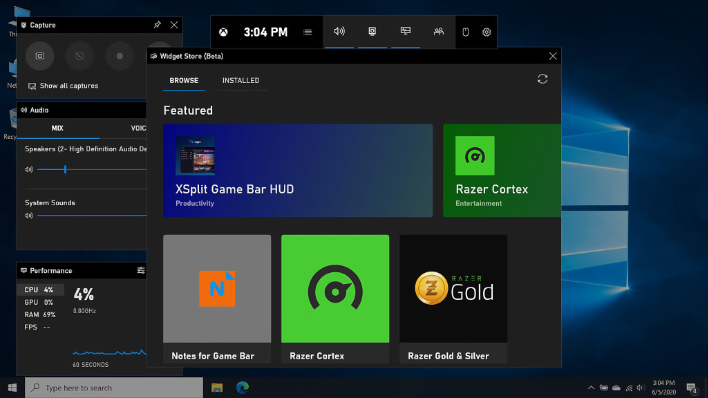The height and width of the screenshot is (398, 708).
Task: Click the Razer Cortex logo in featured banner
Action: [475, 155]
